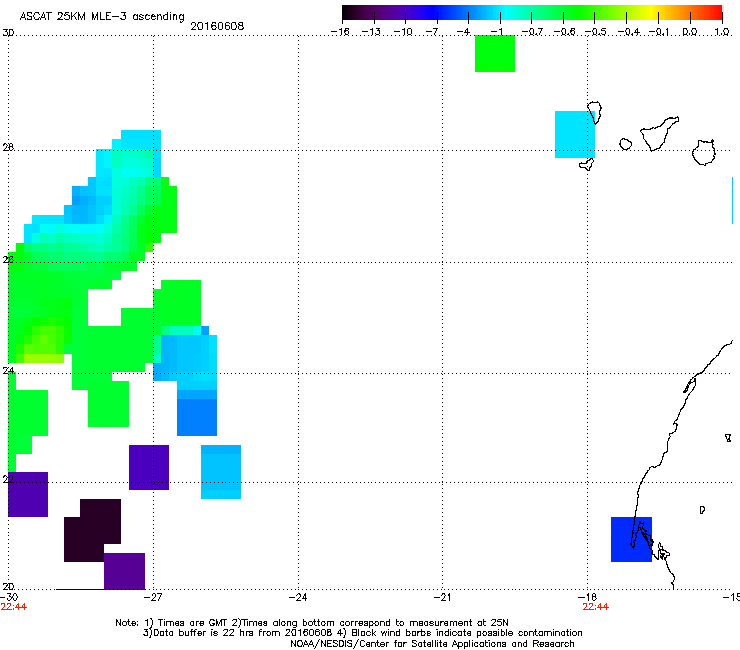The image size is (740, 650).
Task: Click the note line starting "Note: 1) Times are GMT"
Action: click(312, 623)
